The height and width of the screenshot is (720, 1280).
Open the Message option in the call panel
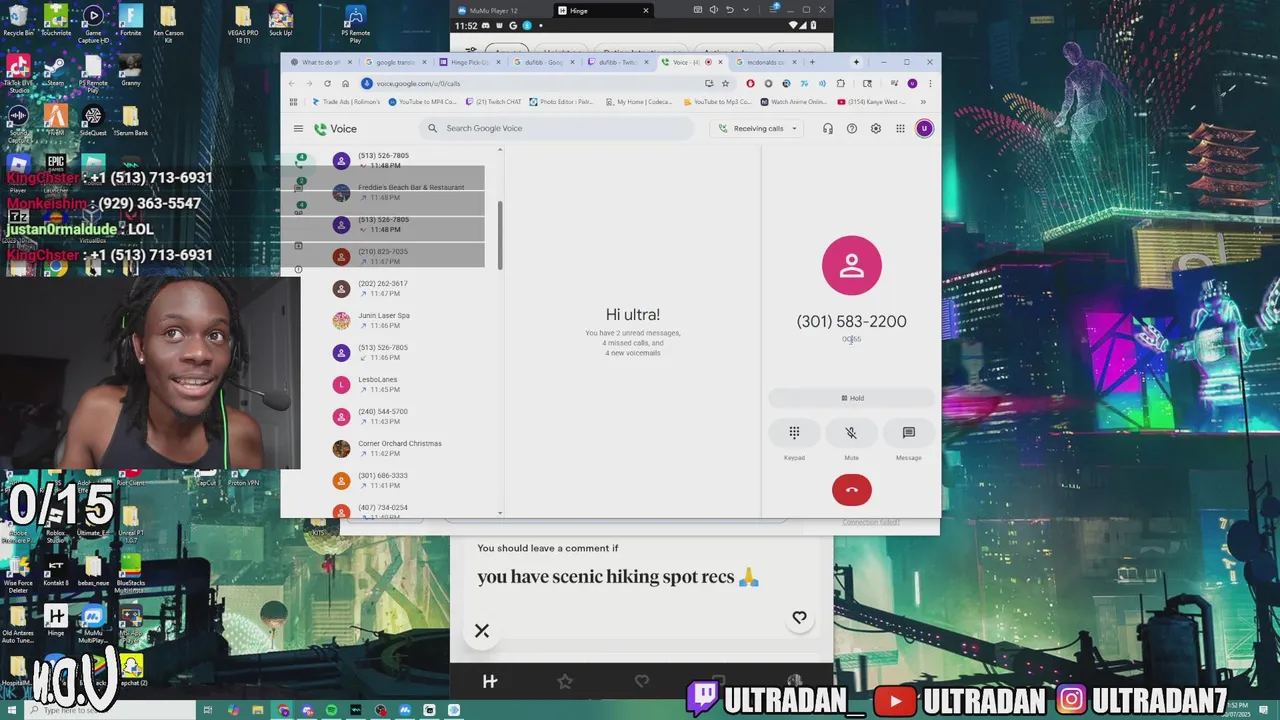[x=908, y=433]
